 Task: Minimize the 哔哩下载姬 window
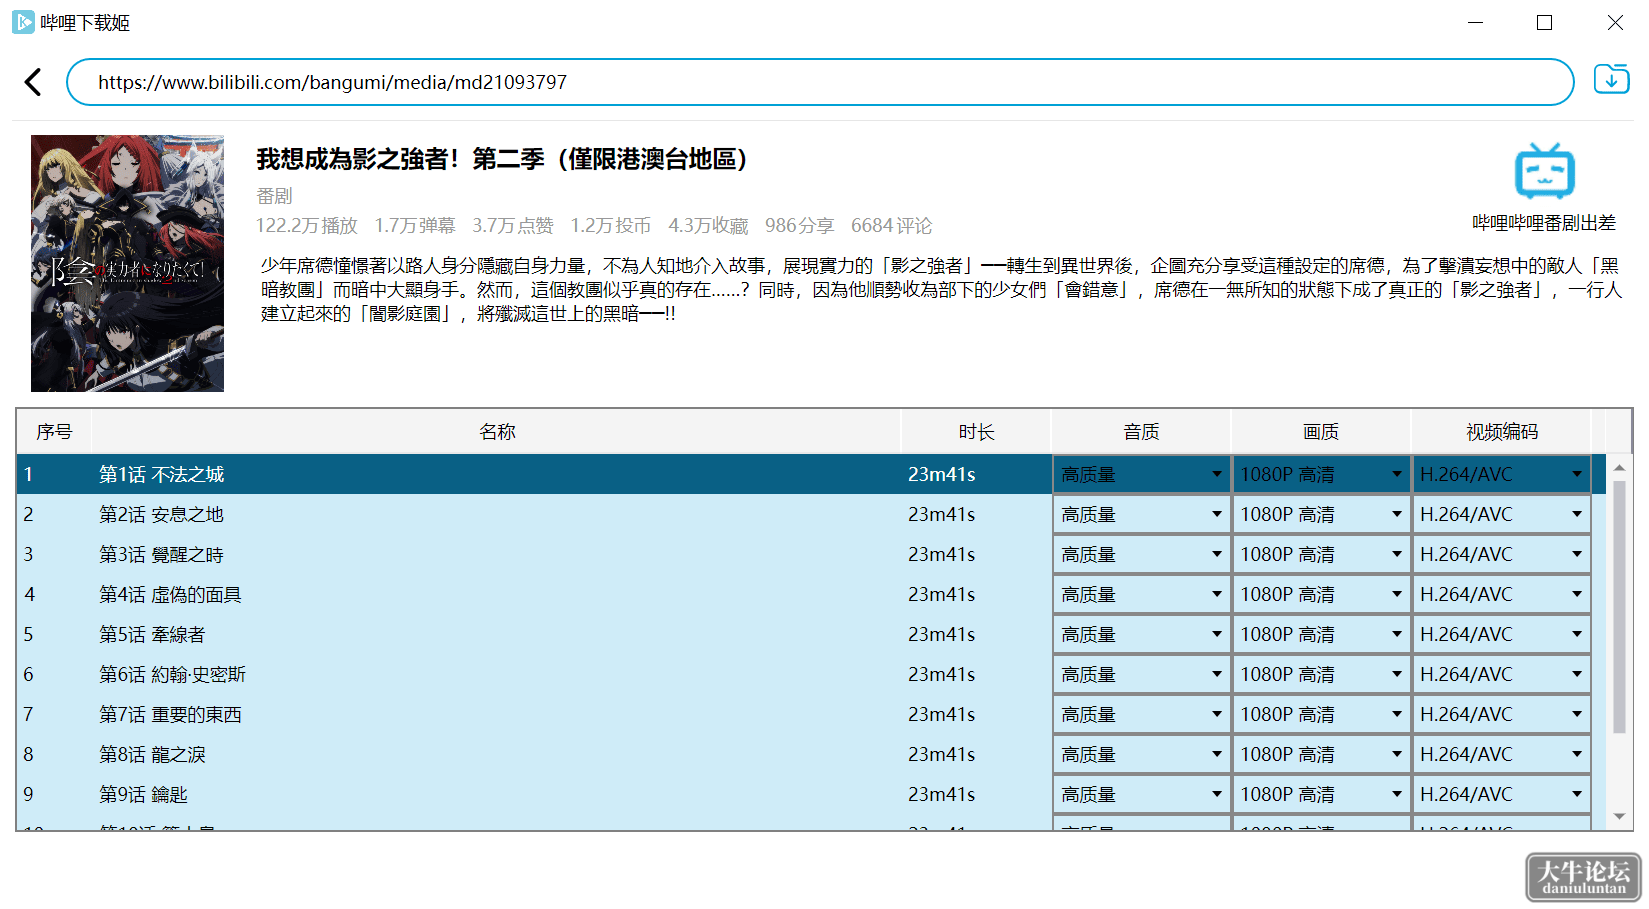coord(1475,22)
